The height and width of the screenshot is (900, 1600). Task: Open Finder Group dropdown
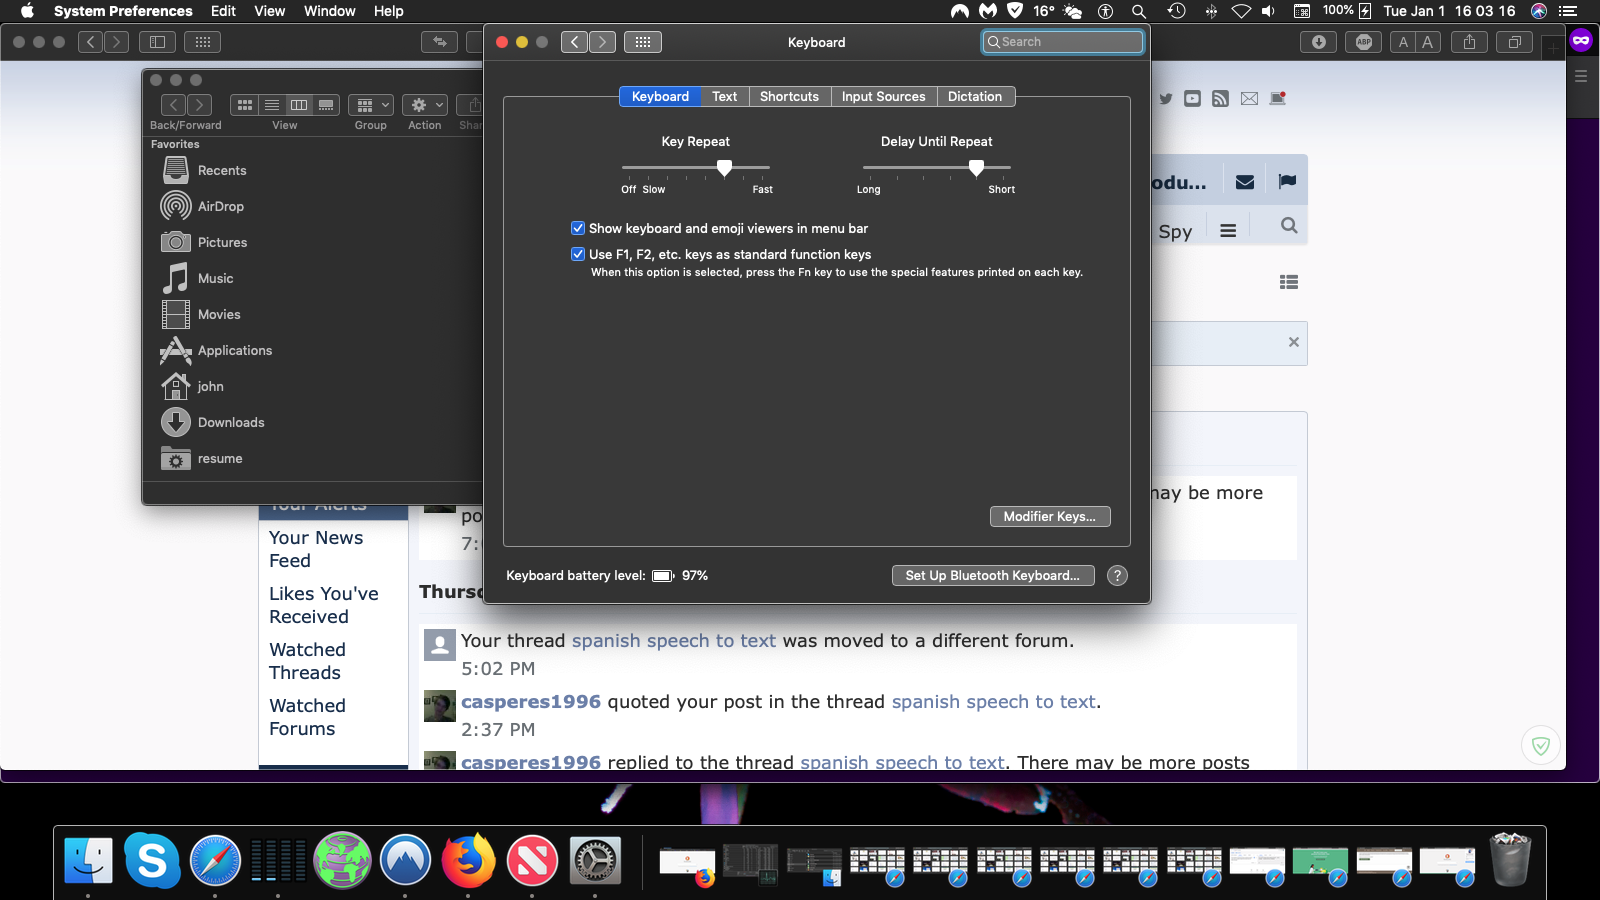pos(371,105)
